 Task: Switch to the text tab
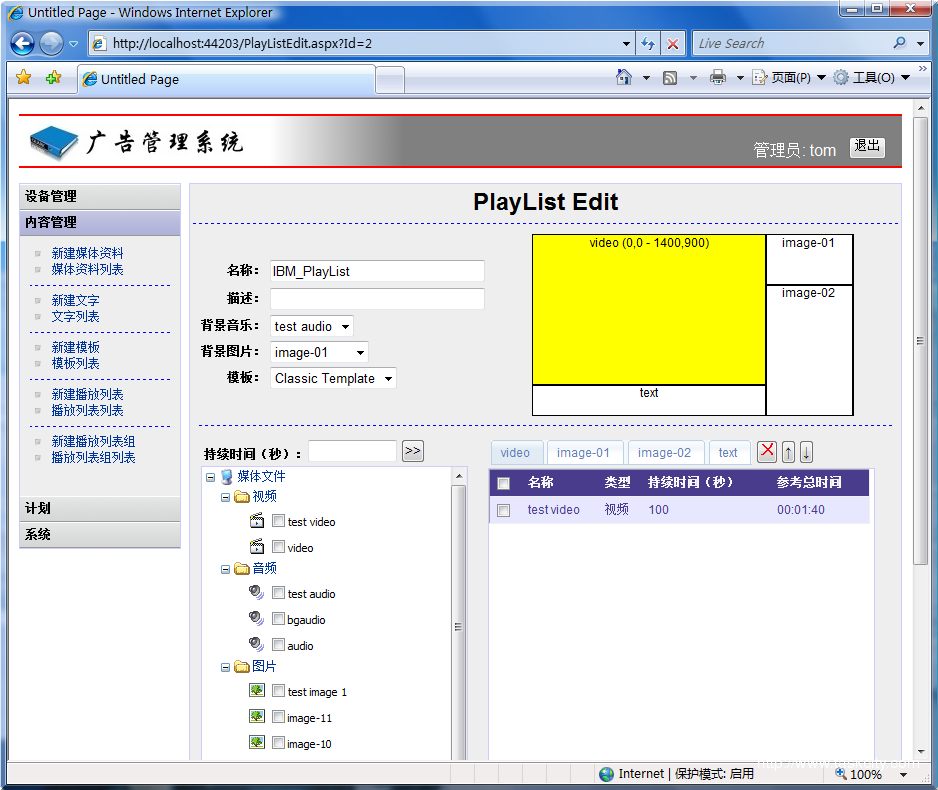point(728,453)
